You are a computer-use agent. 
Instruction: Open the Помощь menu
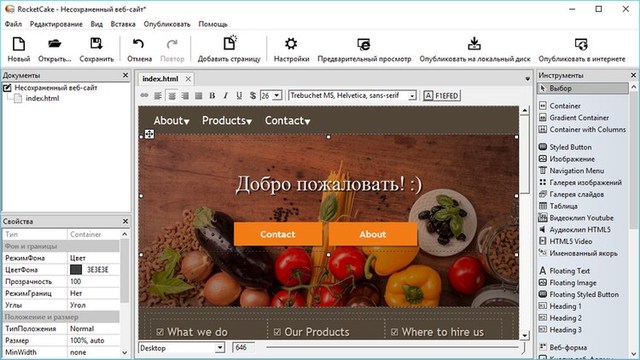pos(213,24)
